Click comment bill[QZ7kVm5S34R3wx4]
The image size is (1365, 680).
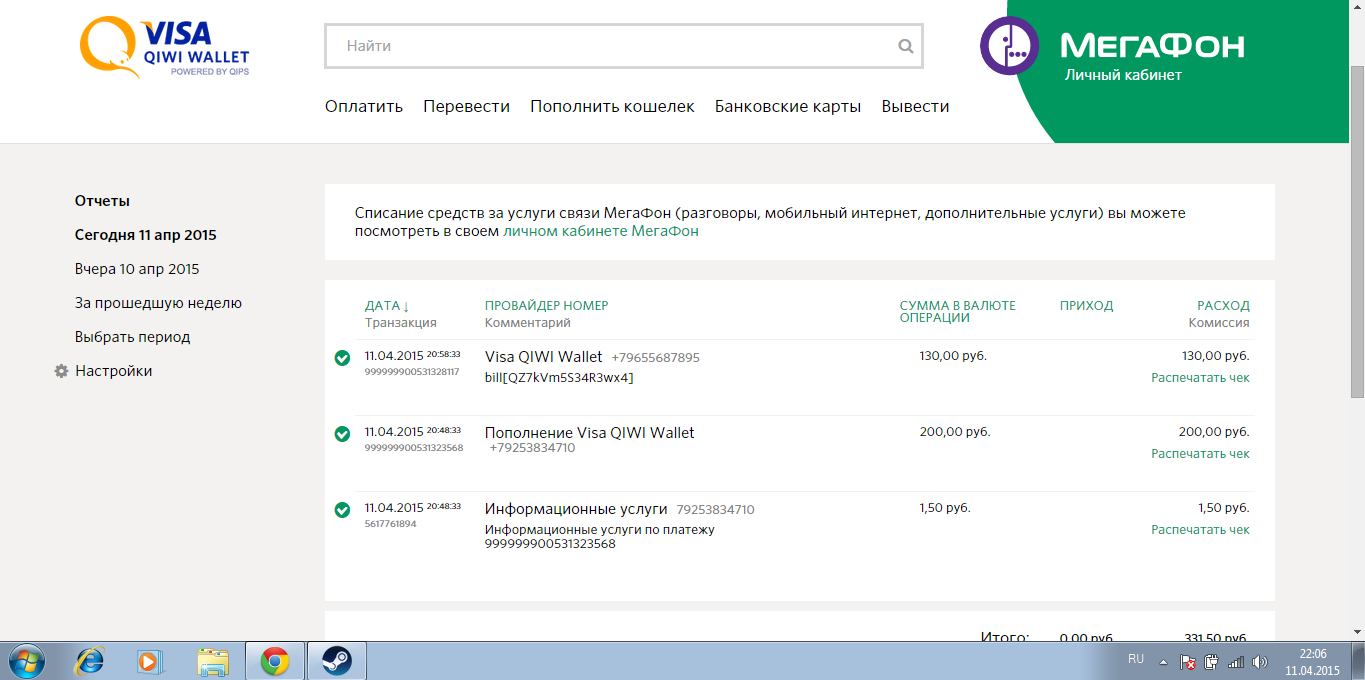pyautogui.click(x=559, y=378)
